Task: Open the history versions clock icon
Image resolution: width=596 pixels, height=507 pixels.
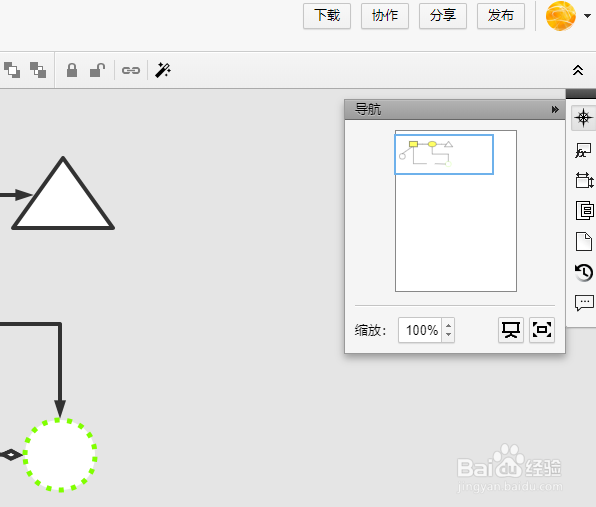Action: point(583,273)
